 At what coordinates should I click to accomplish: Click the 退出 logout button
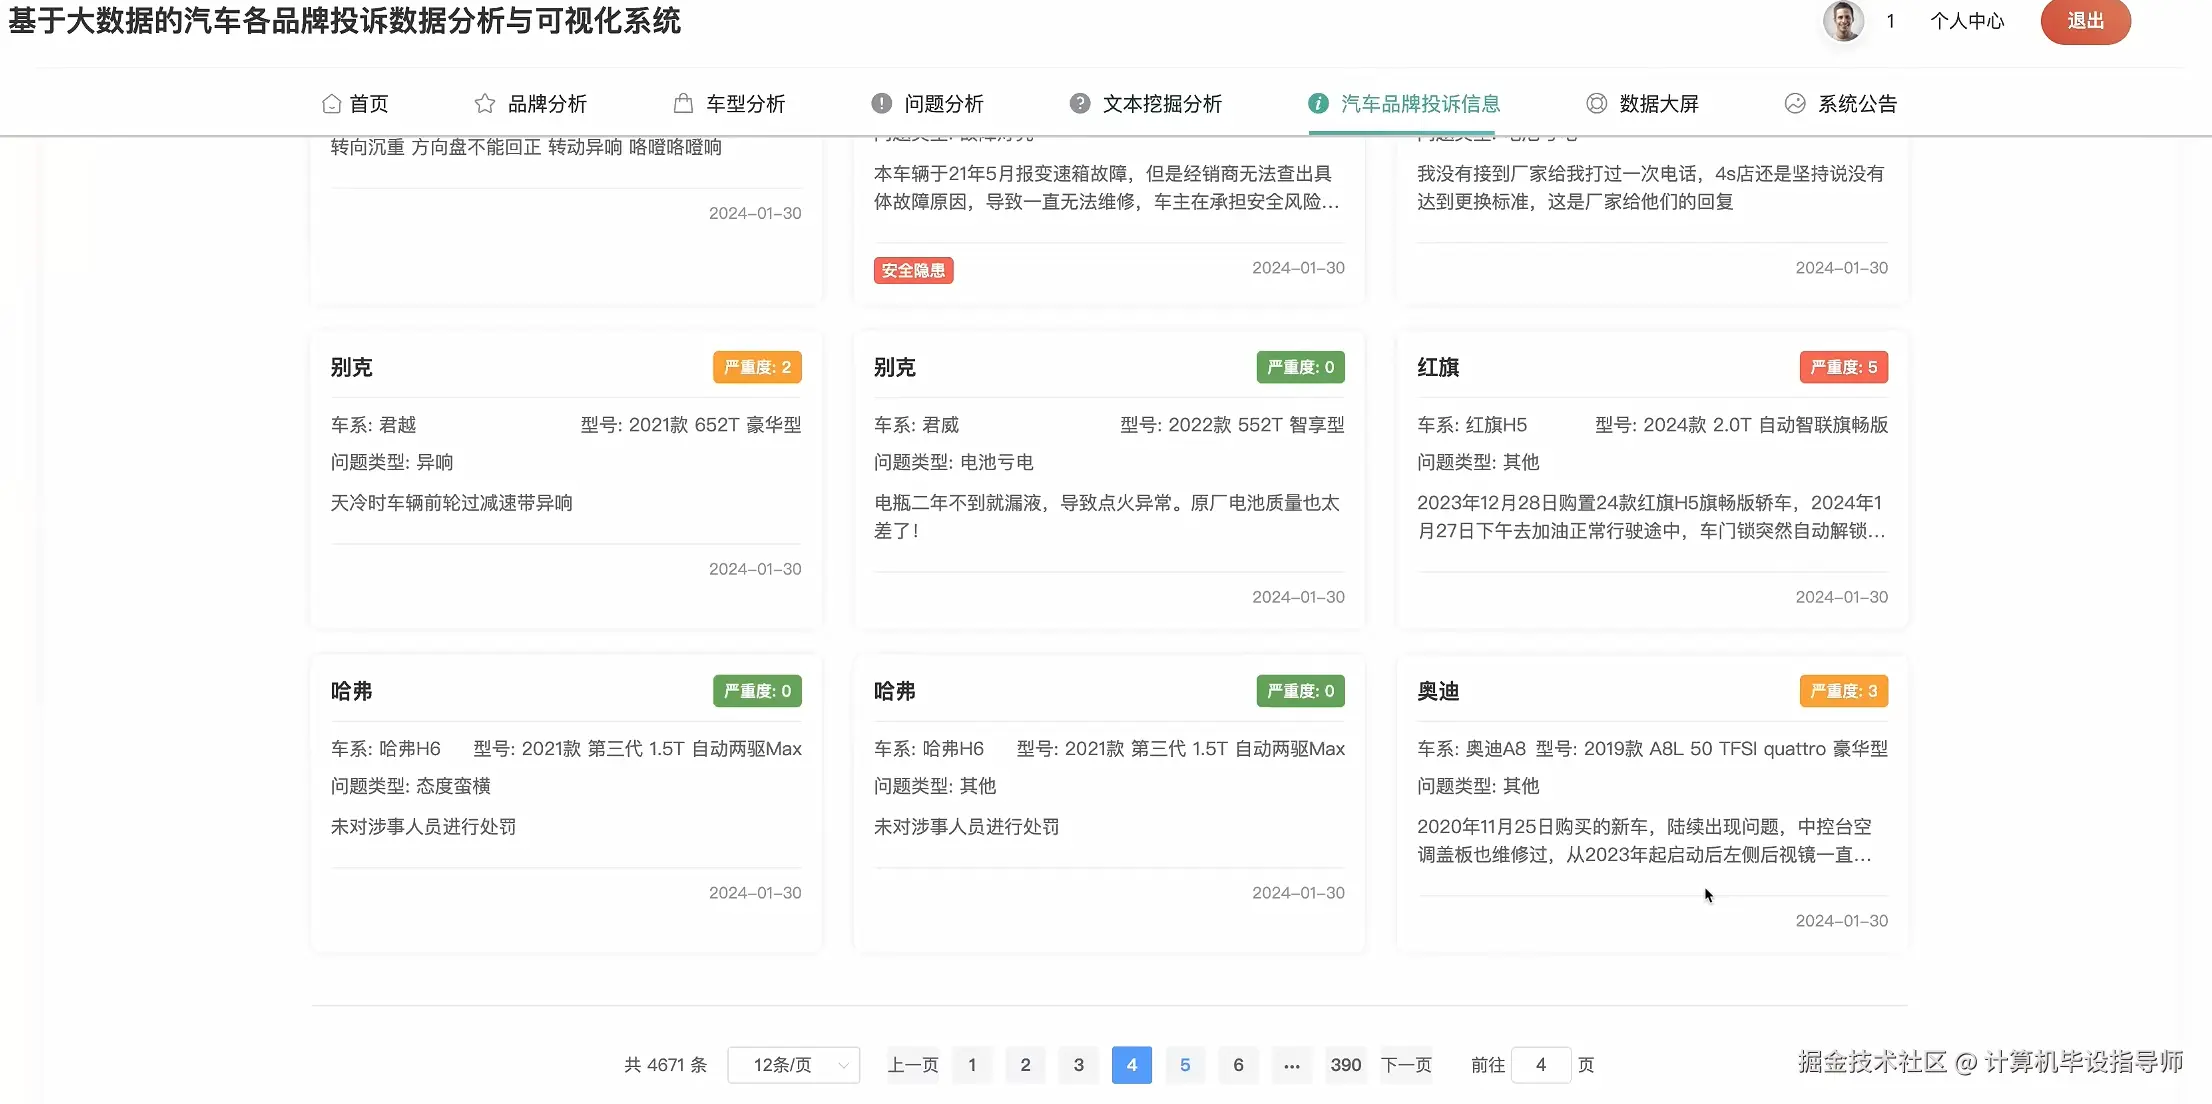click(x=2085, y=21)
